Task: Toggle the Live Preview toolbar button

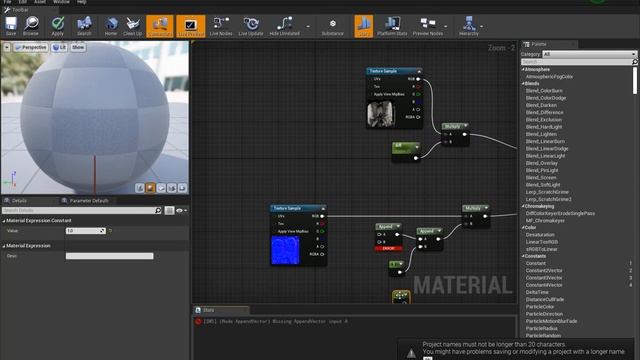Action: coord(191,26)
